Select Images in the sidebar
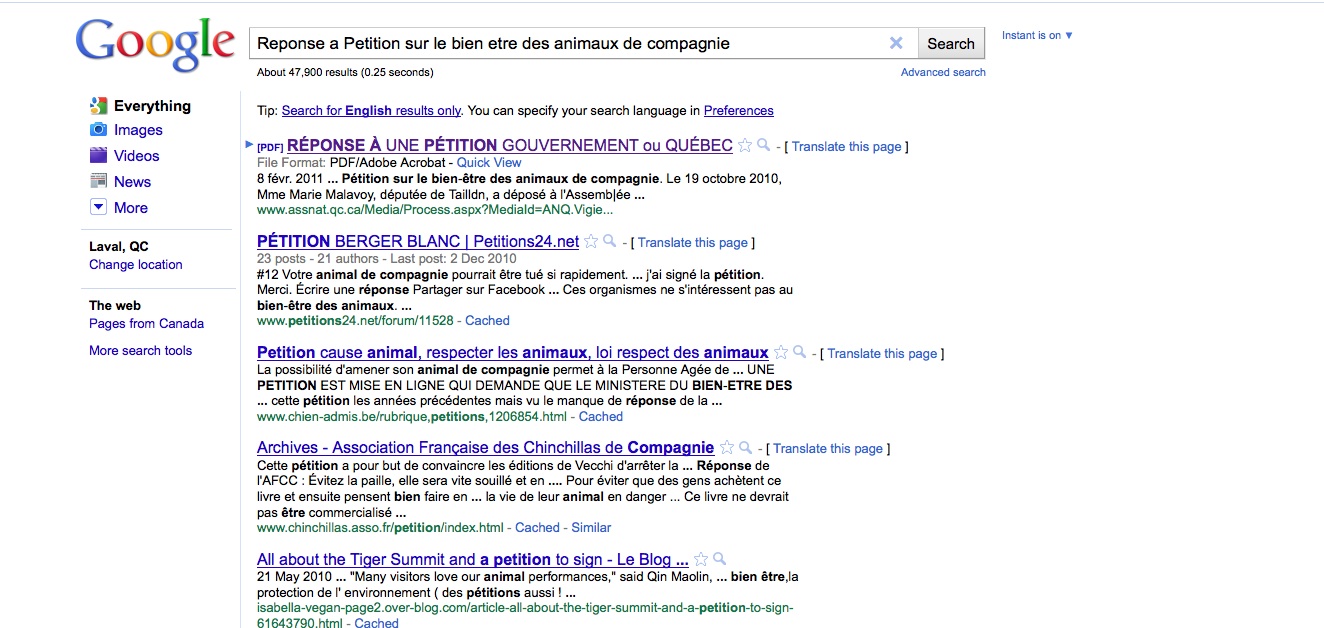 click(x=138, y=130)
